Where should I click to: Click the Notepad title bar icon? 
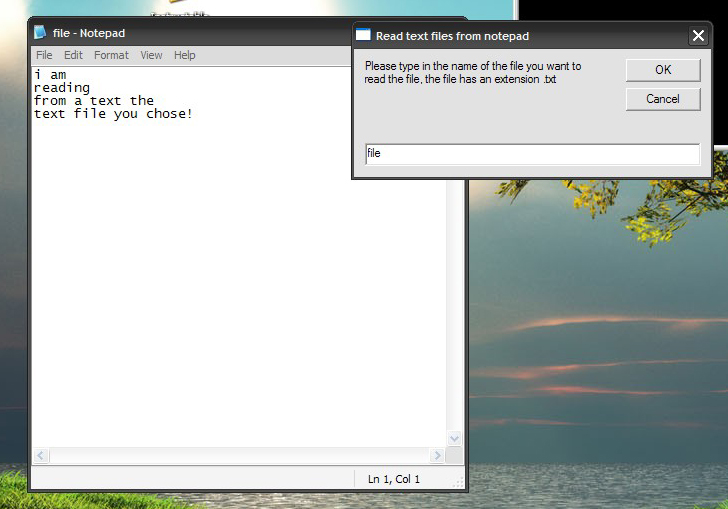[x=40, y=33]
